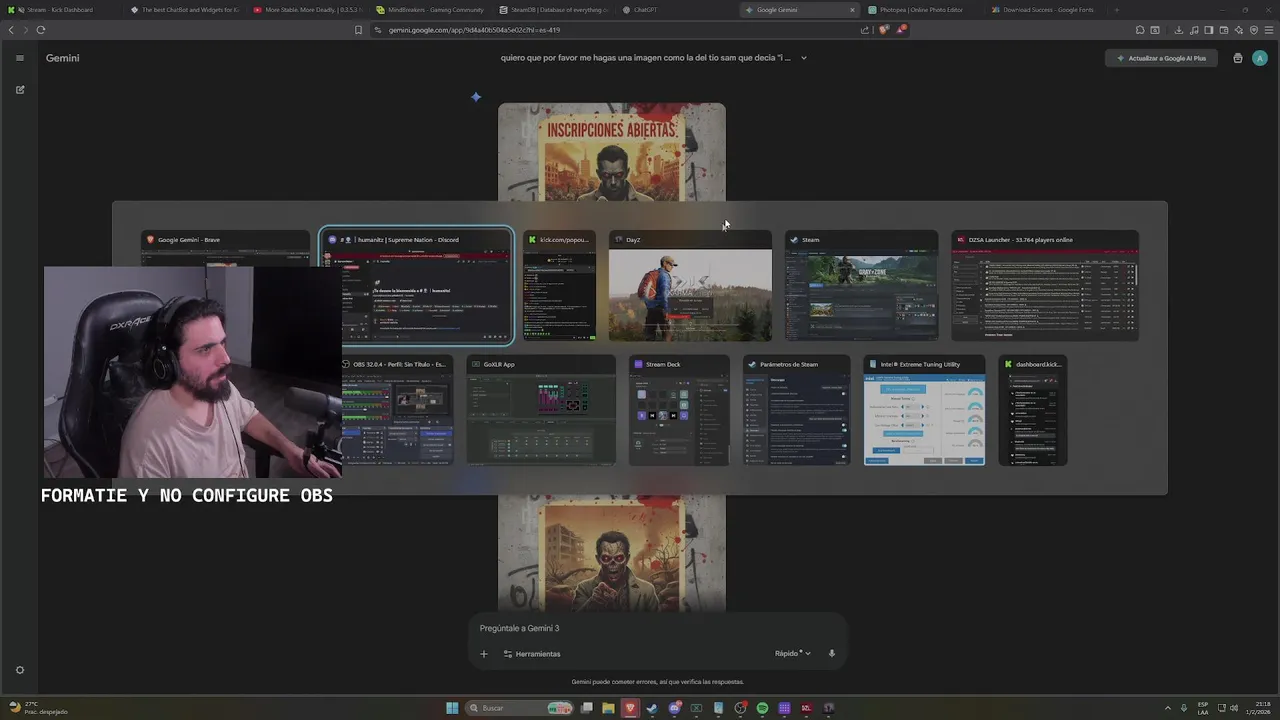
Task: Open the Stream - Kick Dashboard browser tab
Action: [60, 10]
